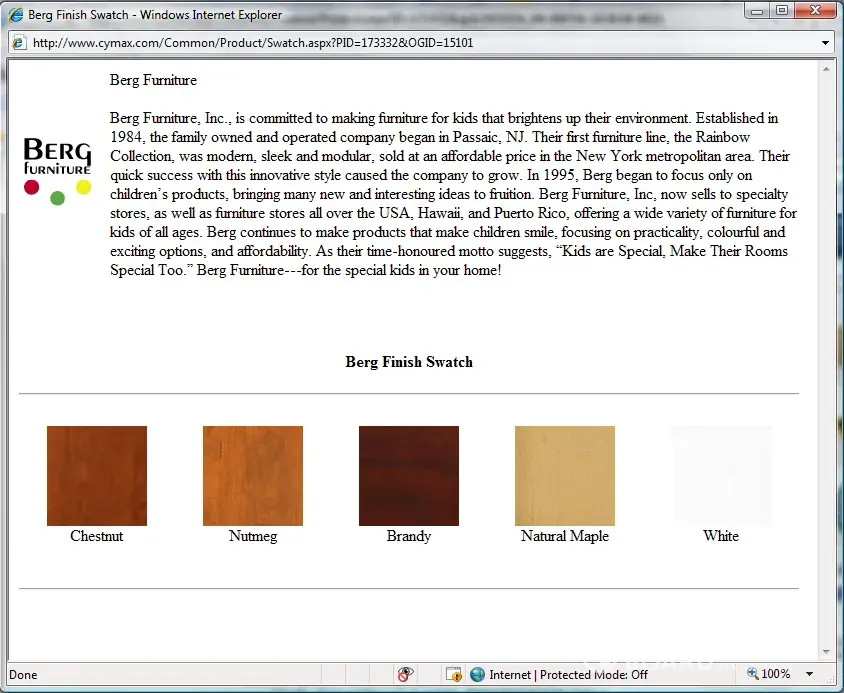Image resolution: width=844 pixels, height=693 pixels.
Task: Expand the zoom level dropdown arrow
Action: tap(809, 674)
